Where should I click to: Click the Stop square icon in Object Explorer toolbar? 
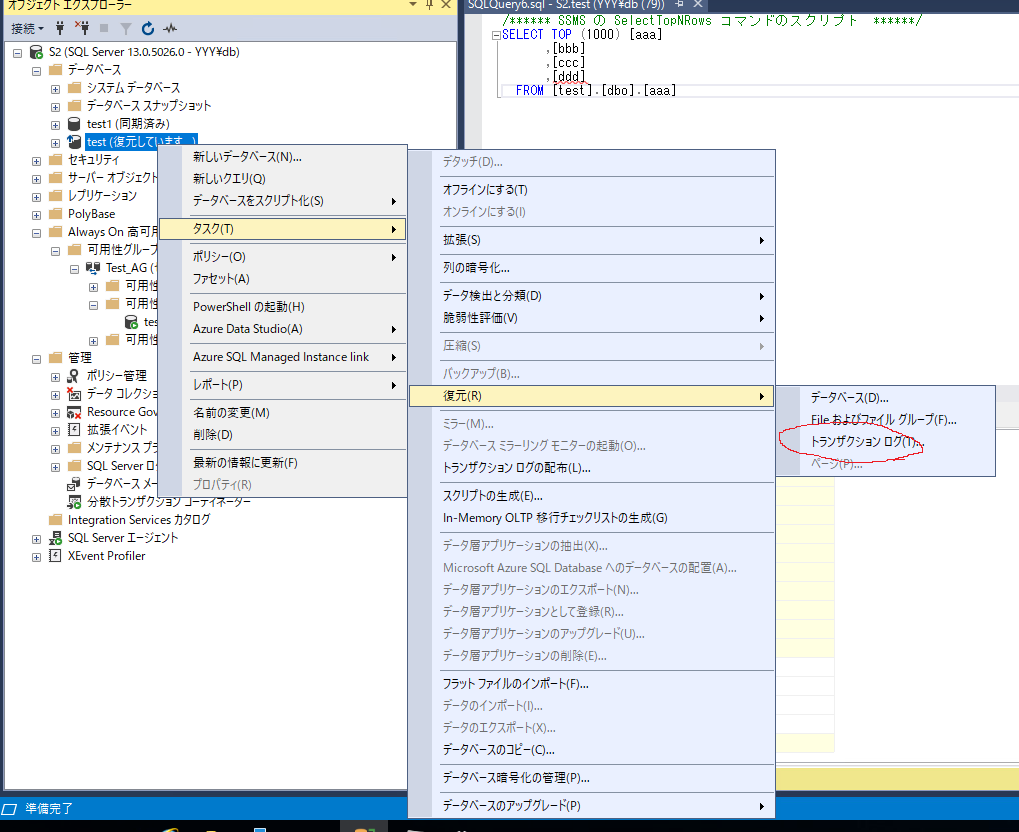(x=104, y=28)
